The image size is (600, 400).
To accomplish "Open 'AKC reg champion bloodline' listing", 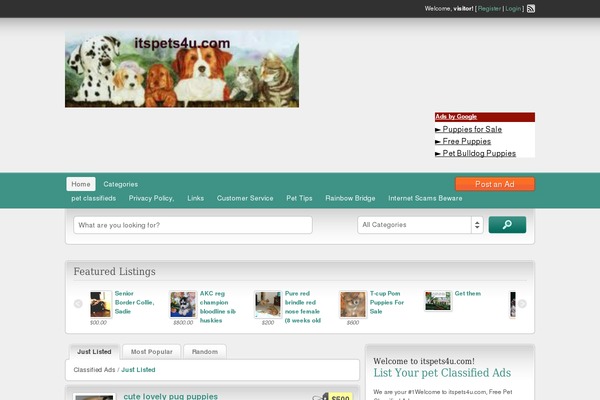I will point(218,307).
